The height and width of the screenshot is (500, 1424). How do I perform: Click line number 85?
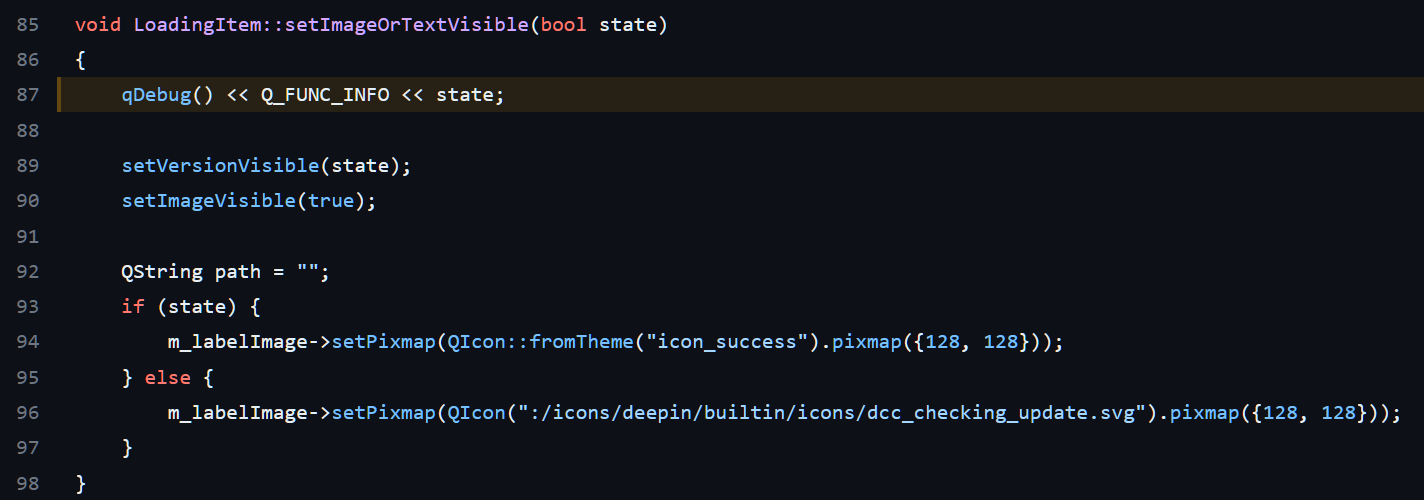click(x=28, y=24)
